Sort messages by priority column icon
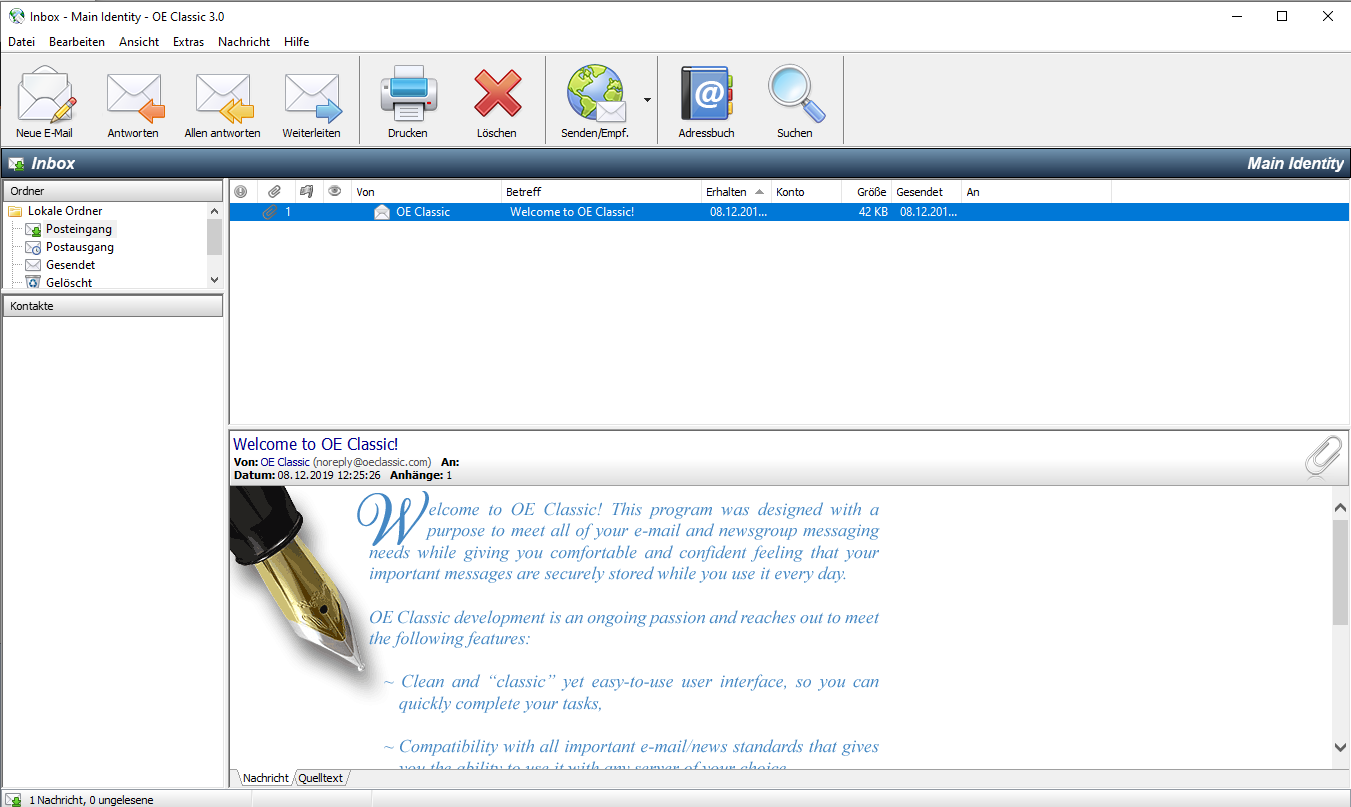Viewport: 1351px width, 807px height. pos(240,191)
